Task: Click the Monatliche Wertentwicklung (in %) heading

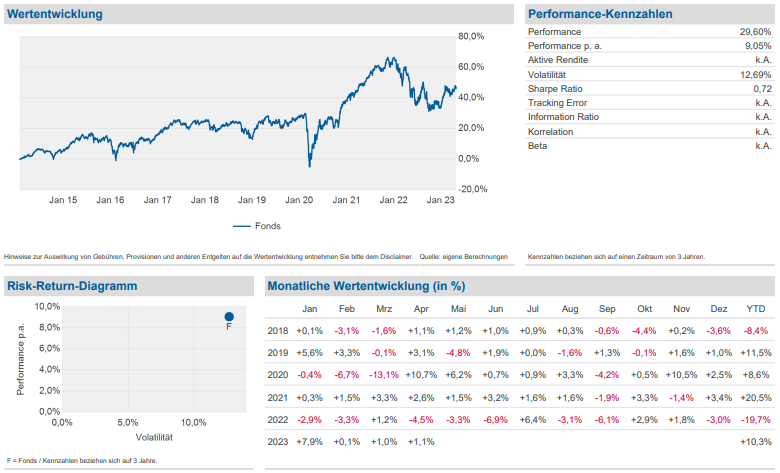Action: coord(366,286)
